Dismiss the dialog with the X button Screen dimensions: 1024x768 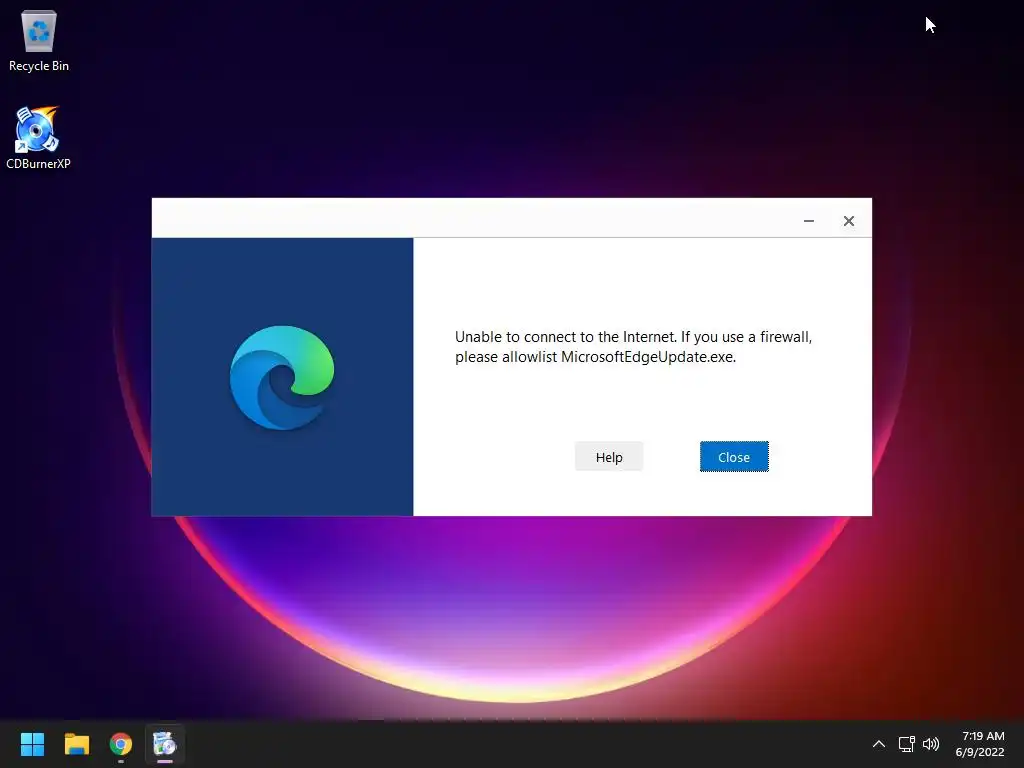pyautogui.click(x=848, y=221)
